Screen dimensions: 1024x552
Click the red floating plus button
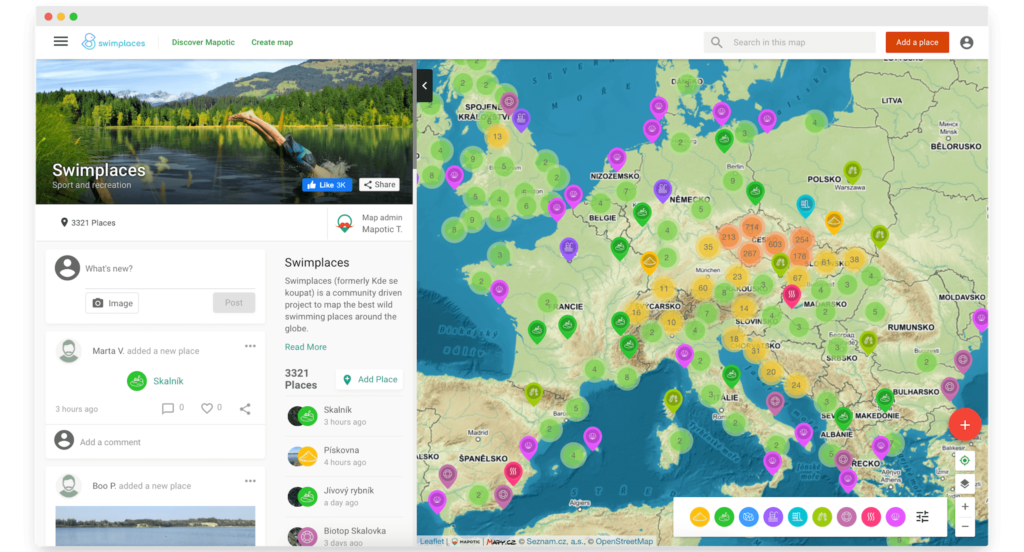[965, 425]
